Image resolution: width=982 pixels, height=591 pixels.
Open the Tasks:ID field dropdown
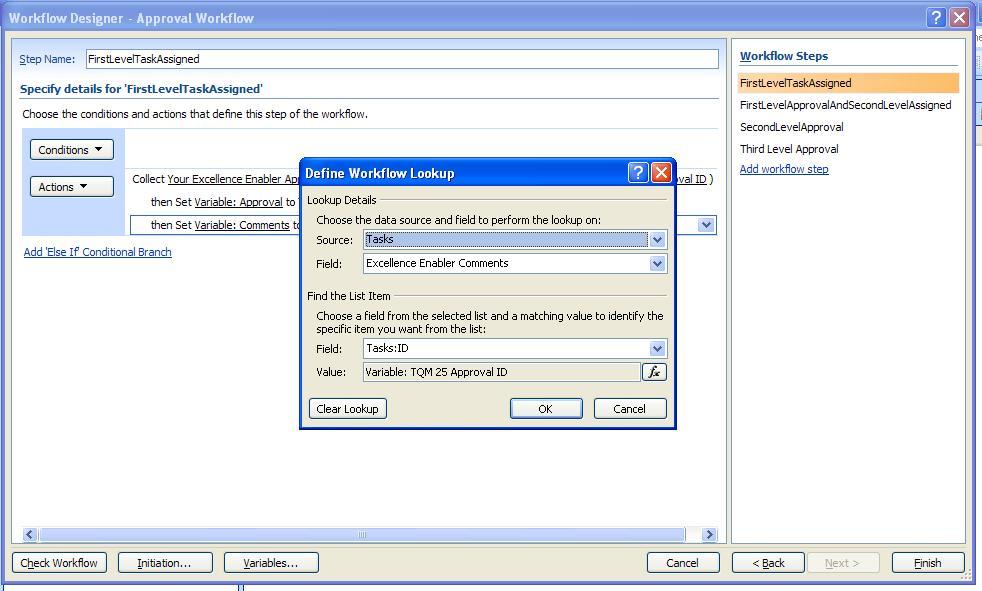[657, 349]
